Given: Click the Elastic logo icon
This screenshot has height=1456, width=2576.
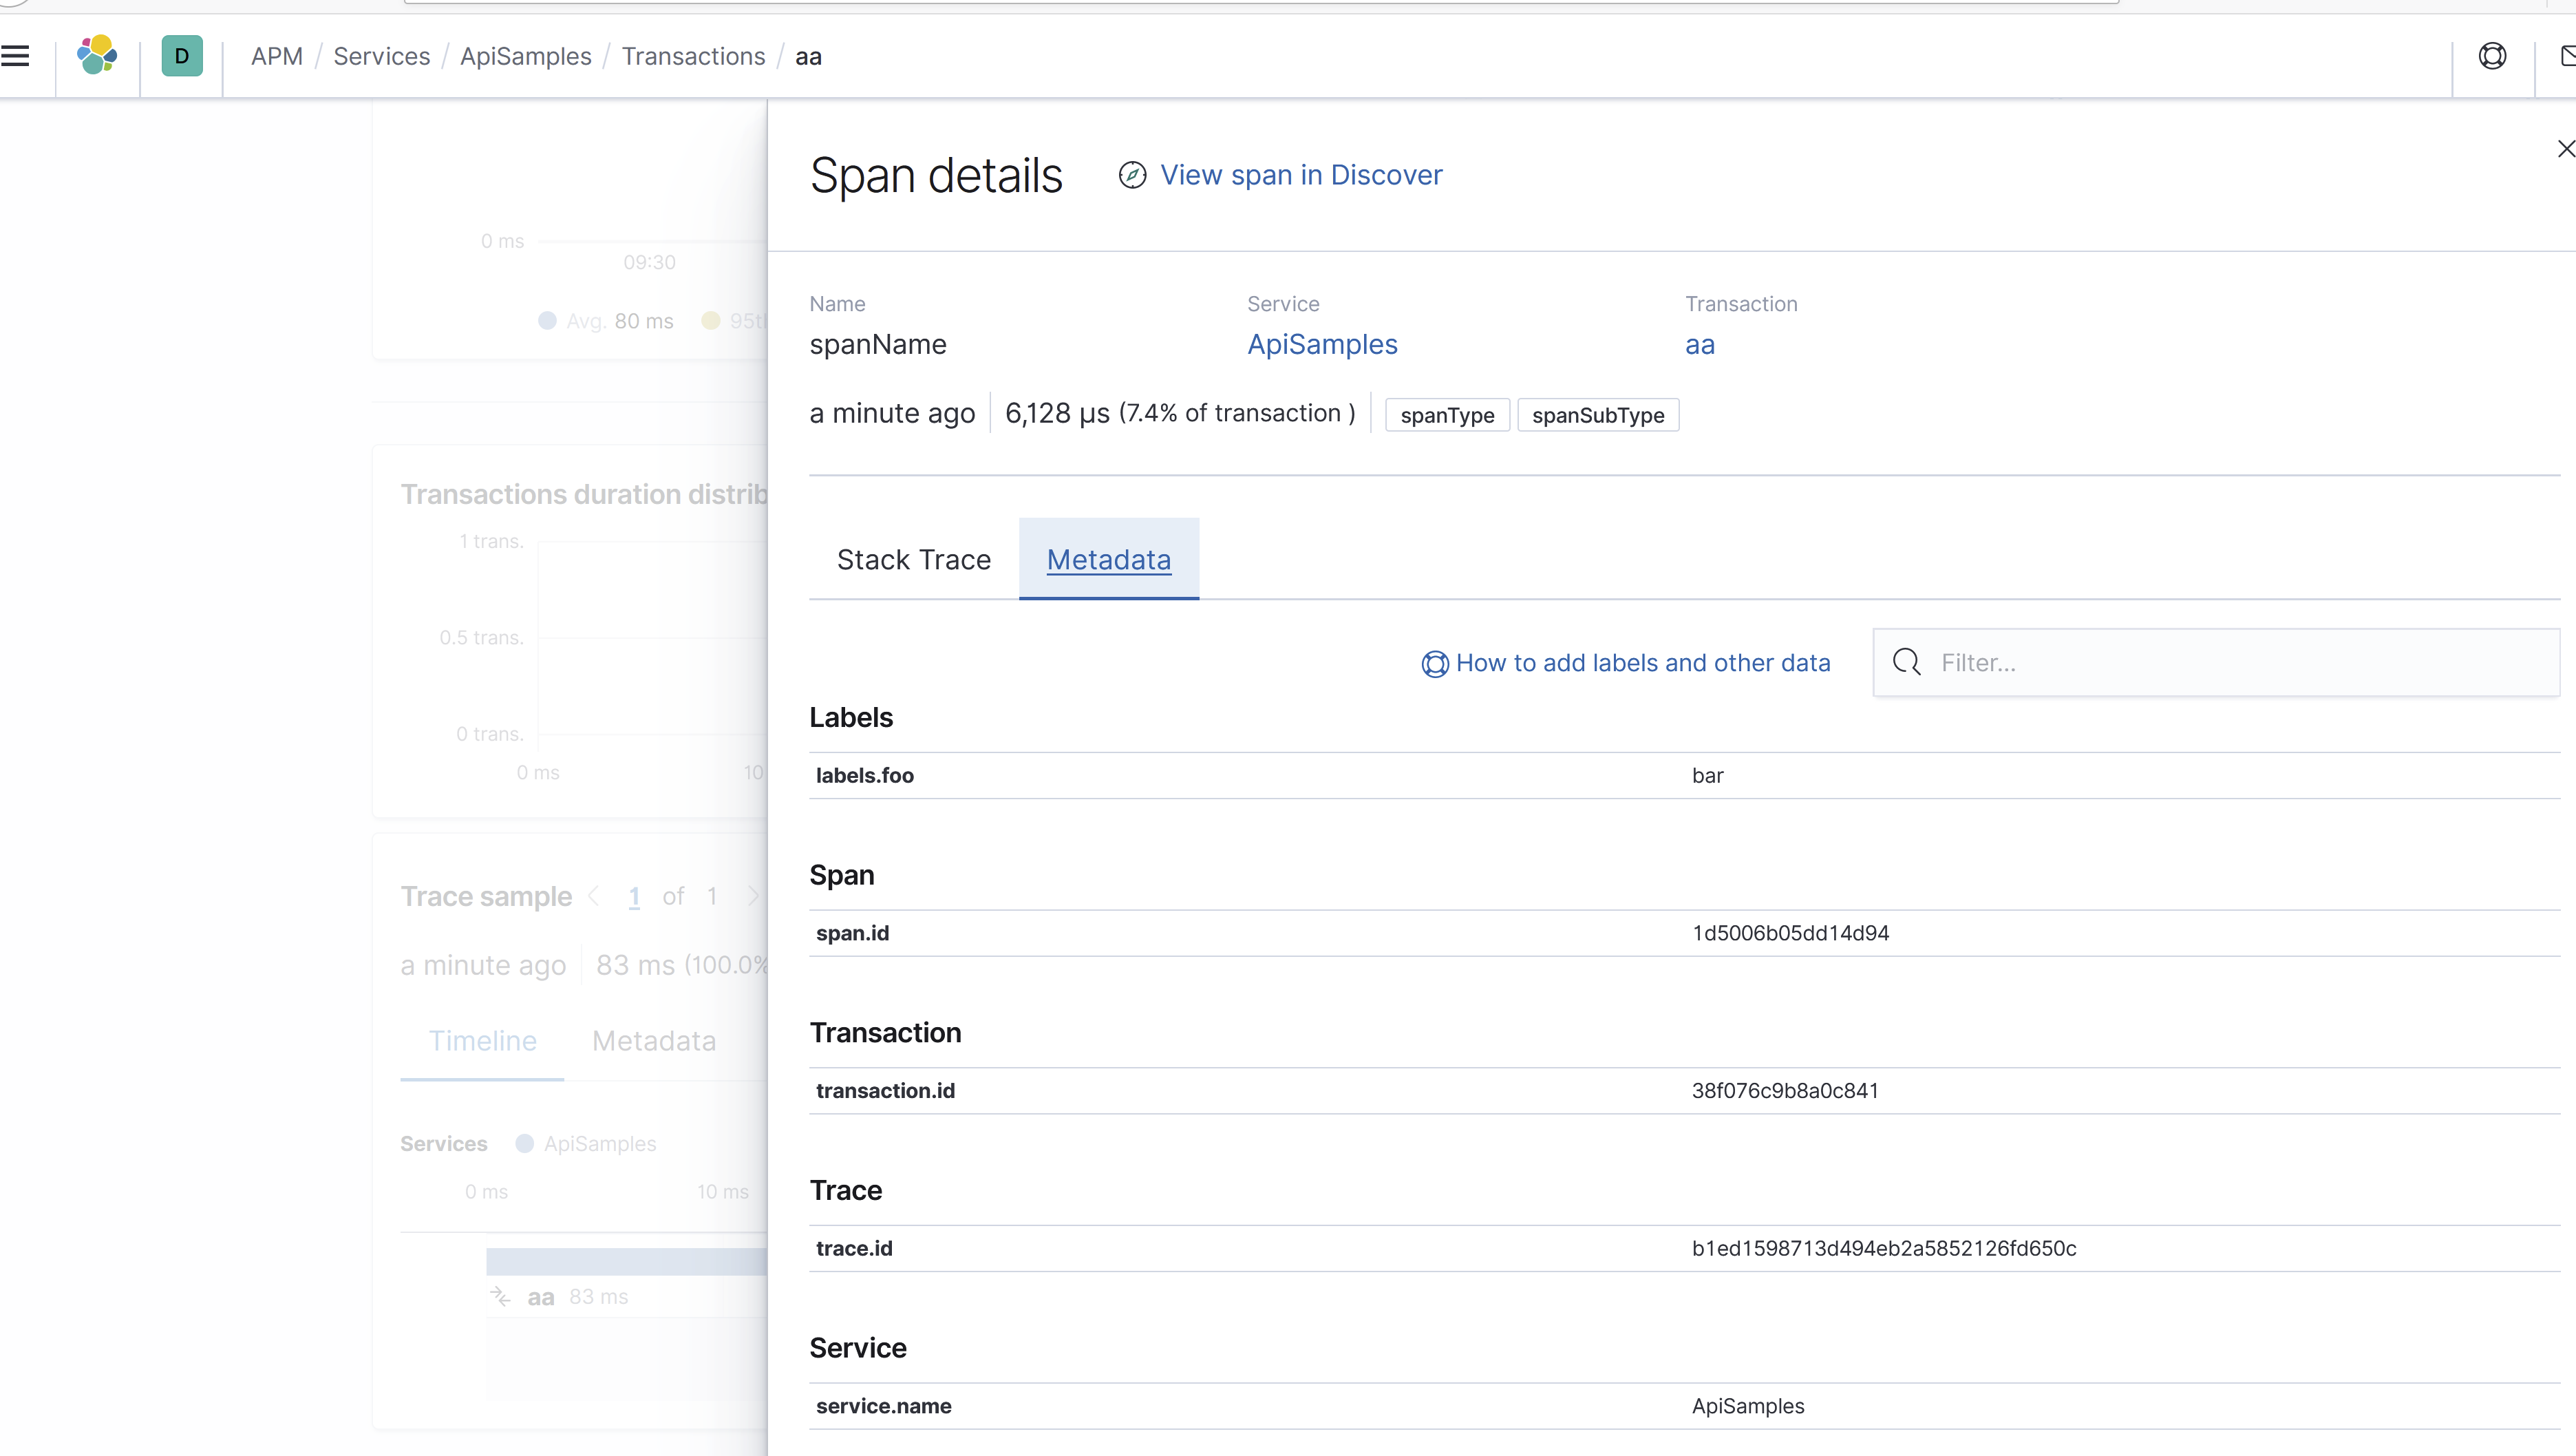Looking at the screenshot, I should point(97,56).
